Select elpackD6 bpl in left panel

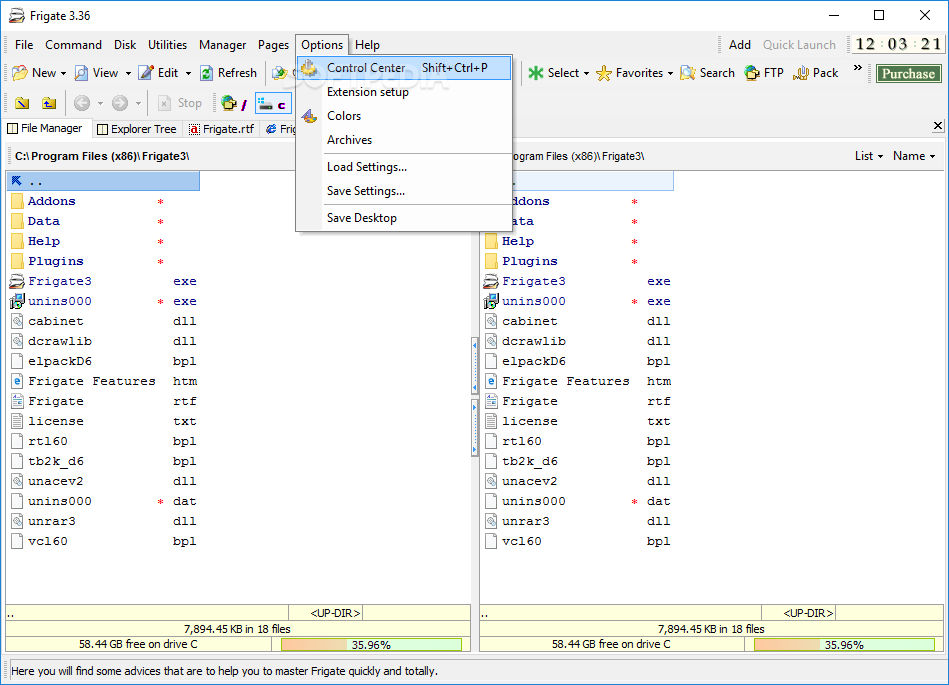(103, 361)
